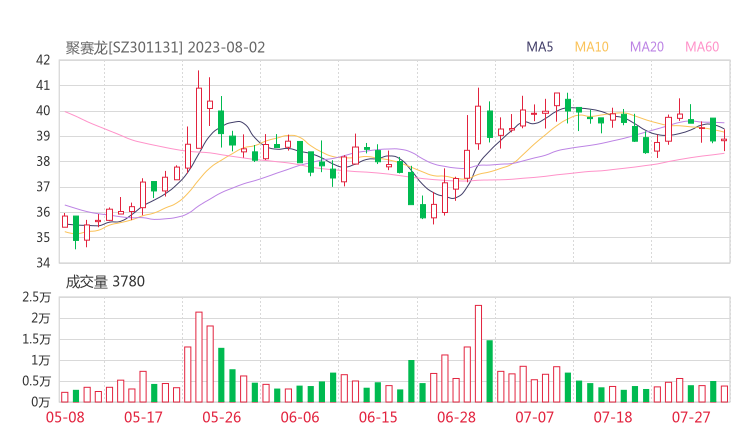Click the 05-08 date label
Viewport: 740px width, 440px height.
[65, 417]
